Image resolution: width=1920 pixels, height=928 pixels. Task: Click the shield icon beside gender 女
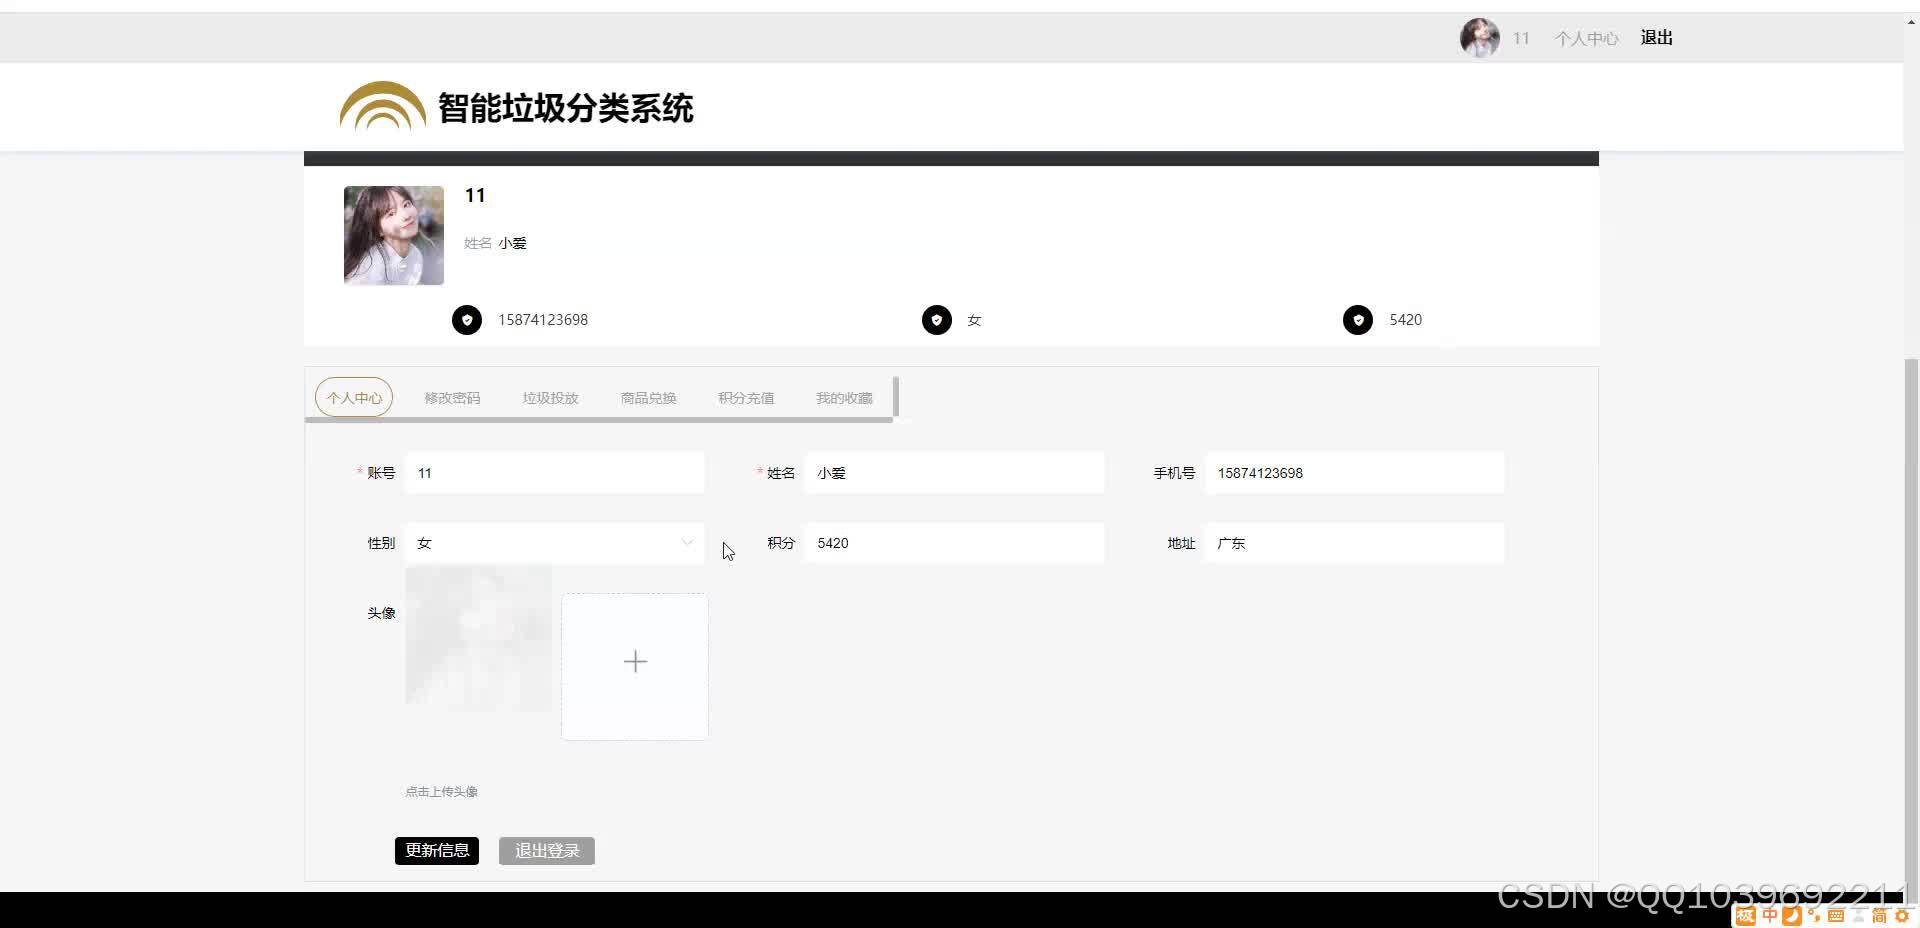936,320
